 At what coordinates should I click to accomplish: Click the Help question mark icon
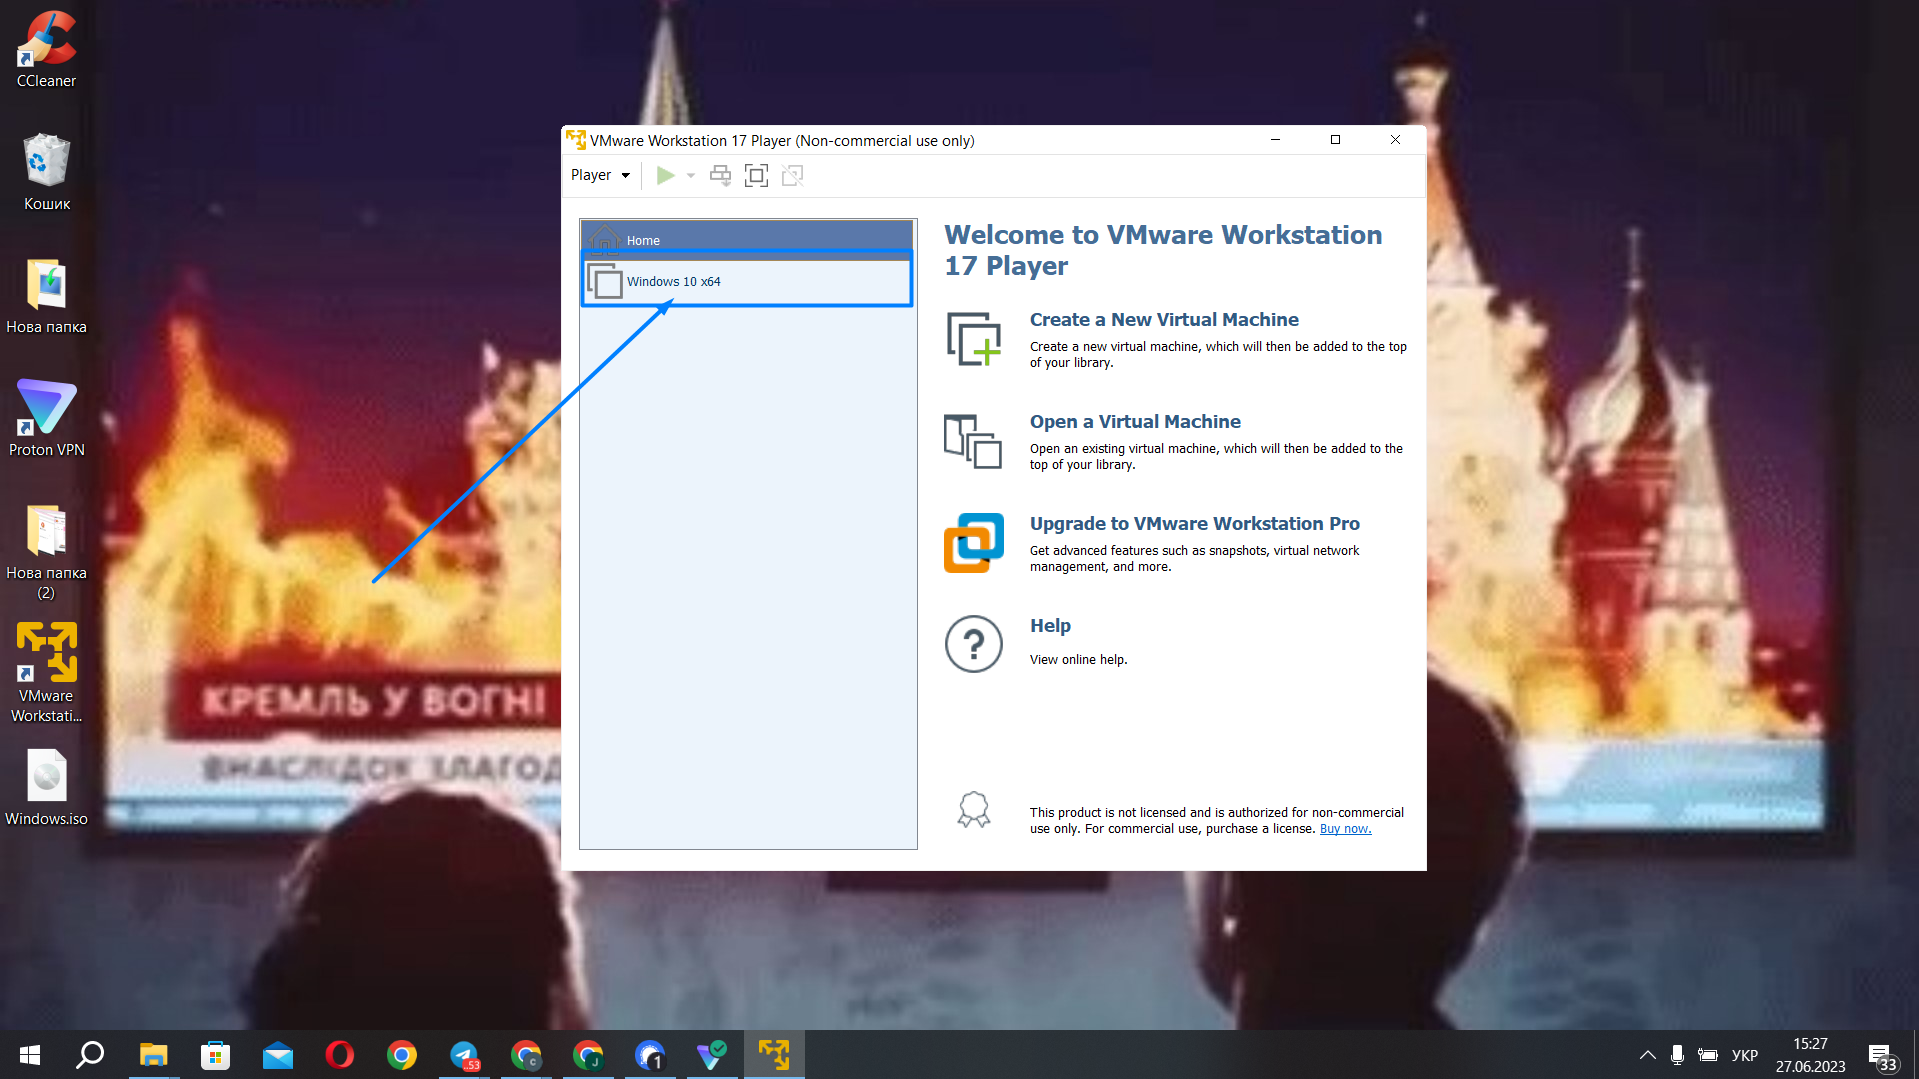[x=974, y=644]
